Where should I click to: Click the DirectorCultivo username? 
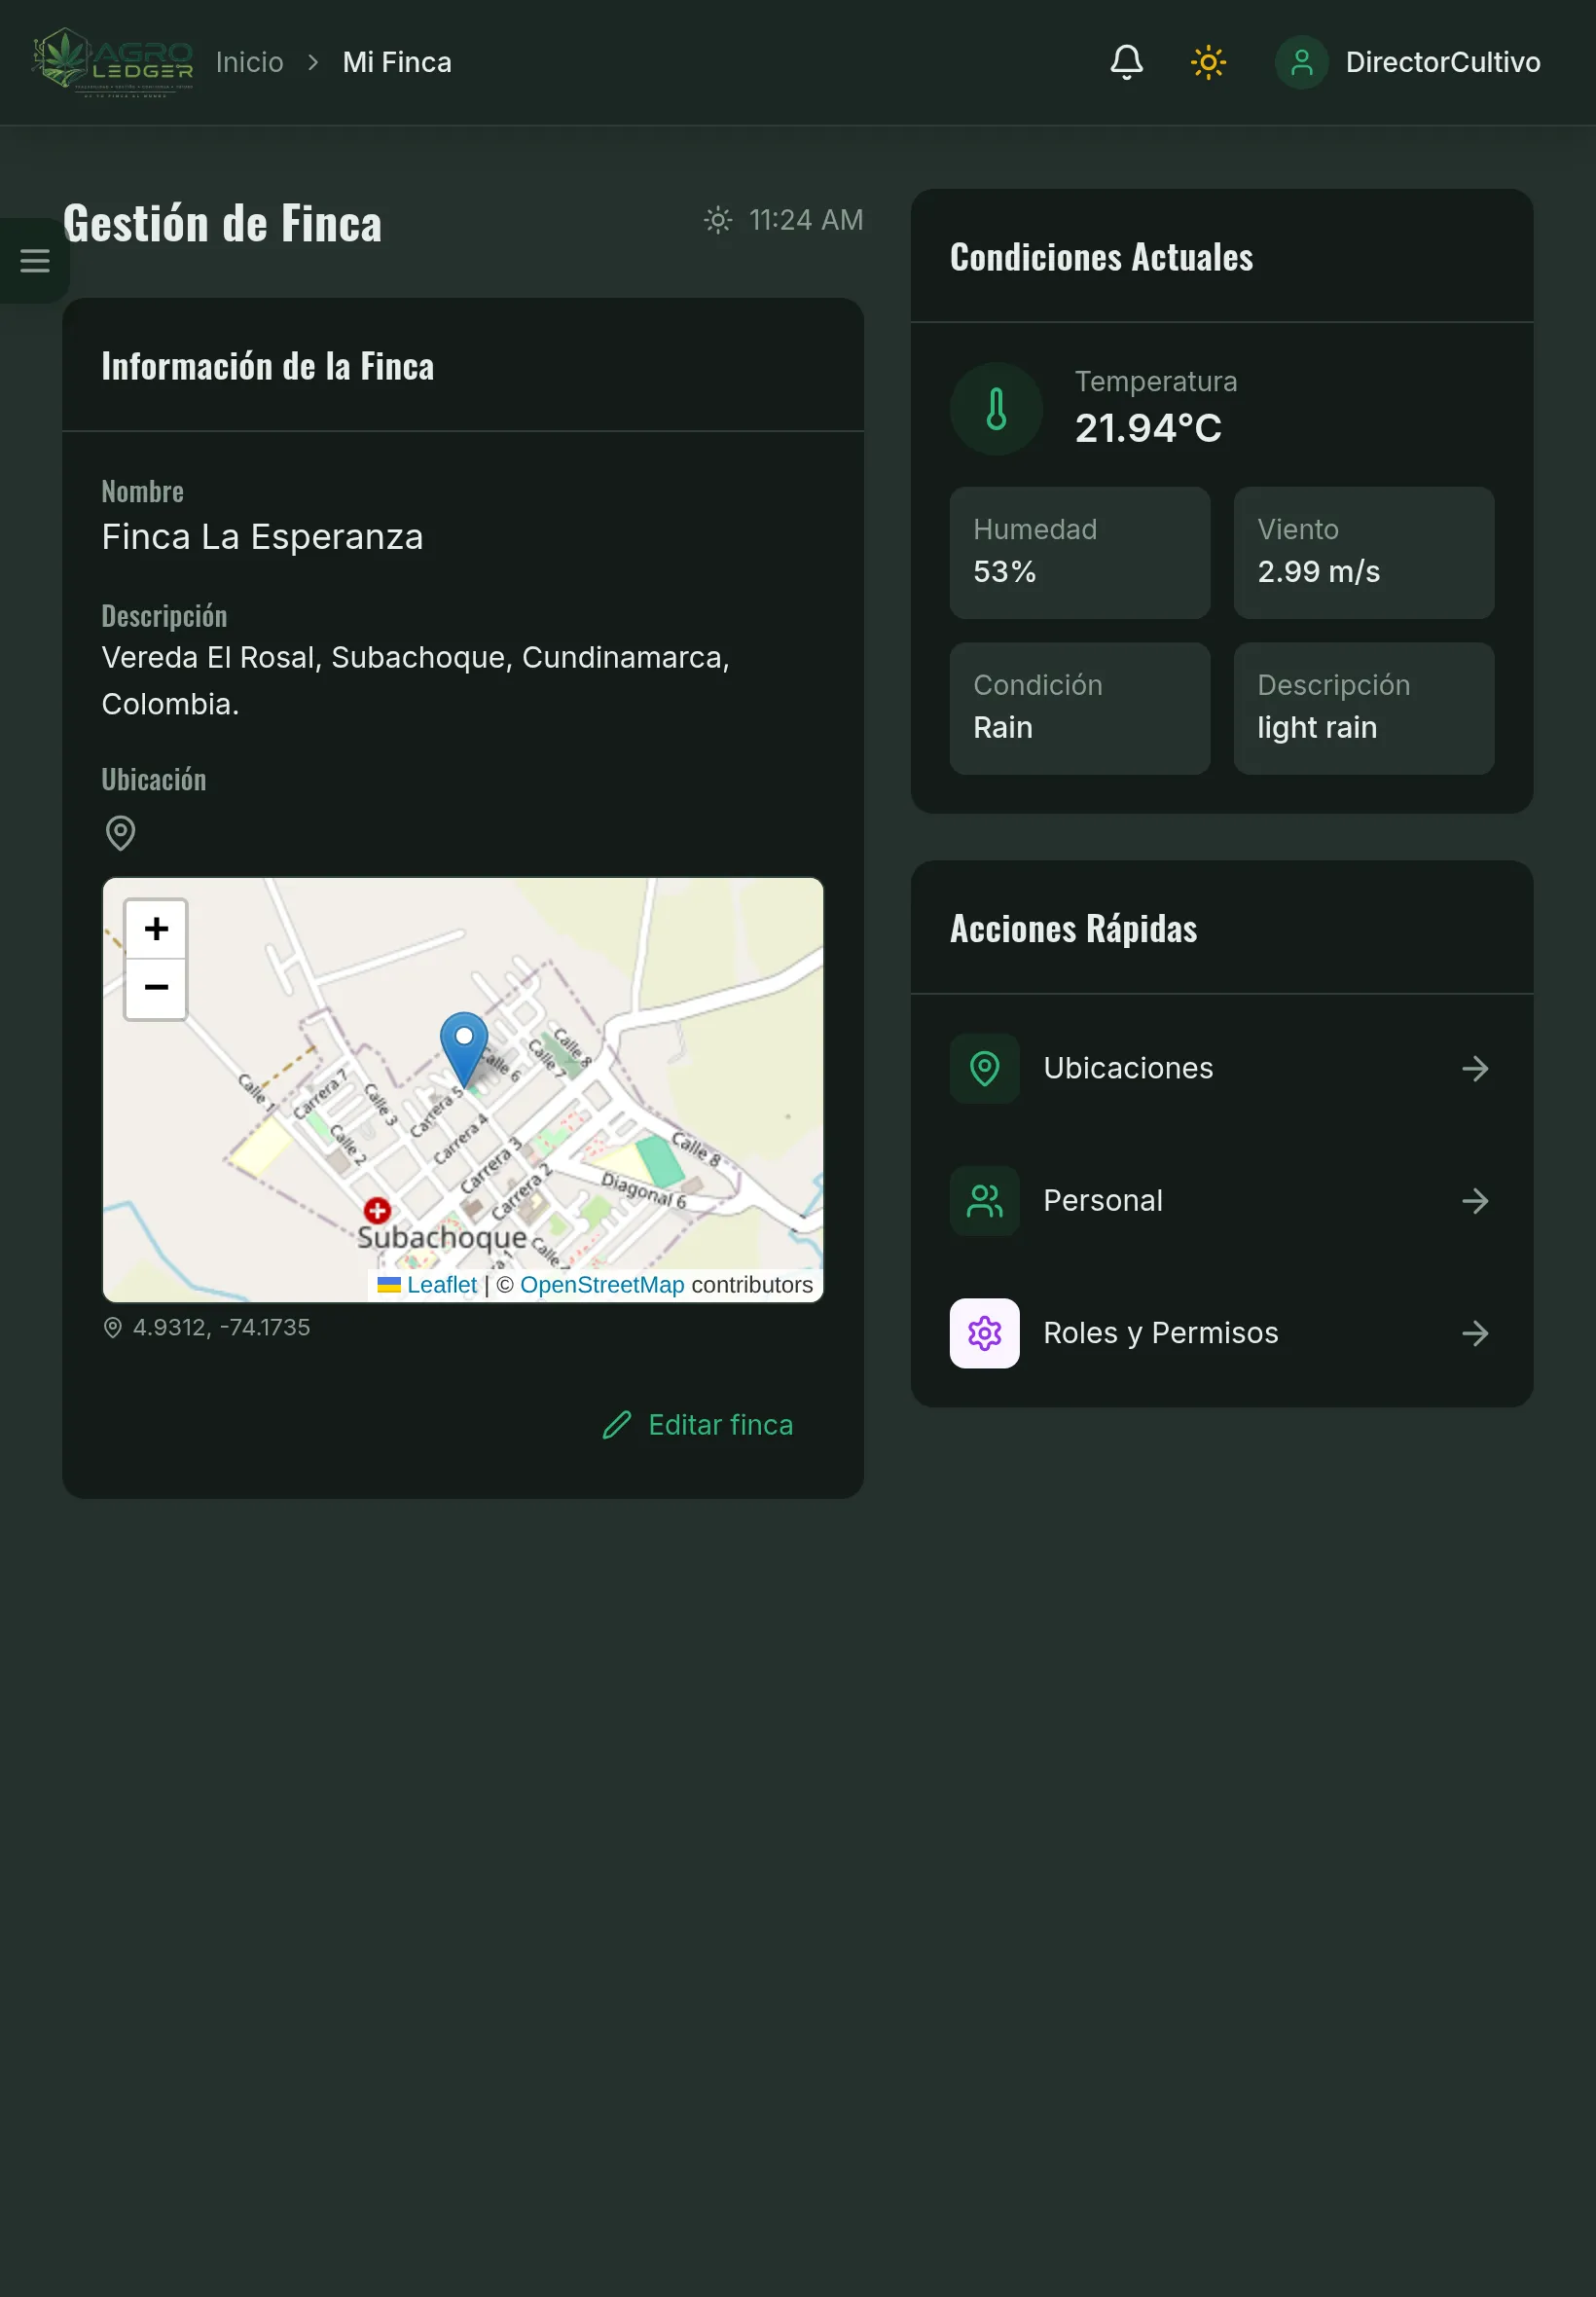click(x=1442, y=62)
